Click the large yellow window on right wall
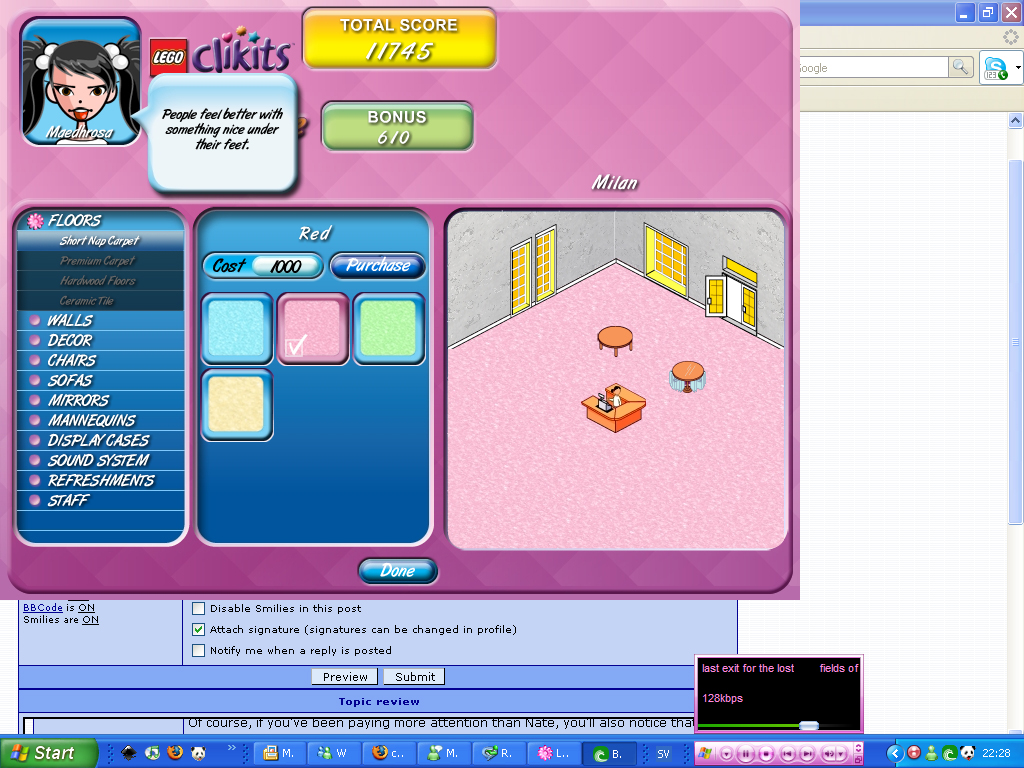This screenshot has width=1024, height=768. (x=666, y=260)
